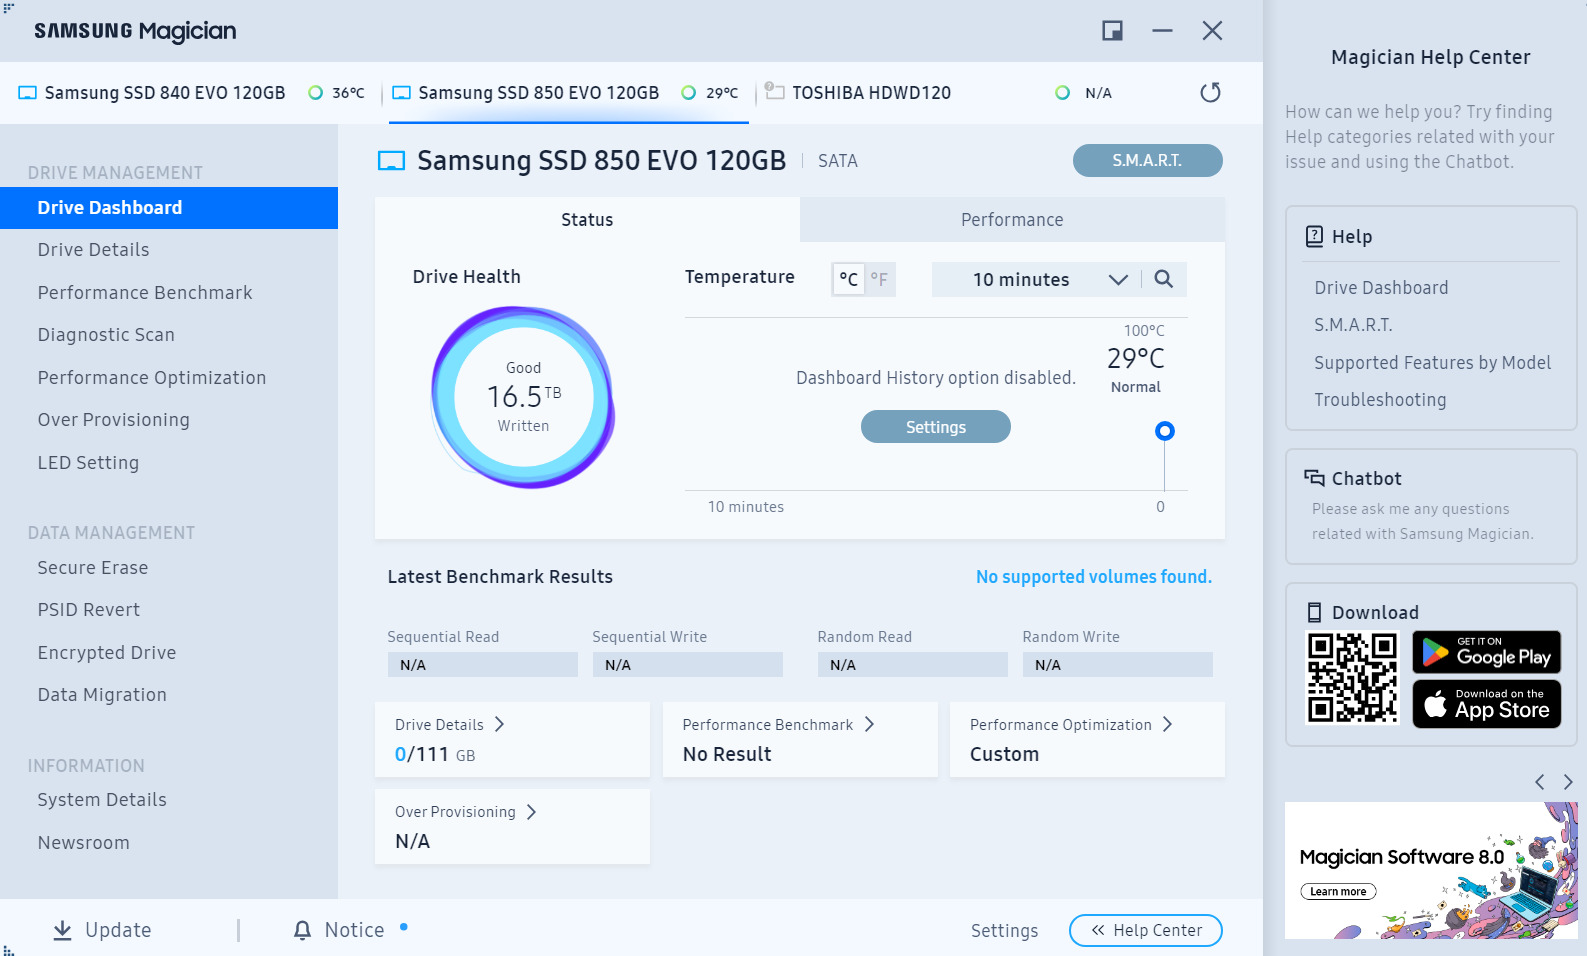Switch temperature unit to Celsius
This screenshot has width=1587, height=956.
pyautogui.click(x=848, y=279)
